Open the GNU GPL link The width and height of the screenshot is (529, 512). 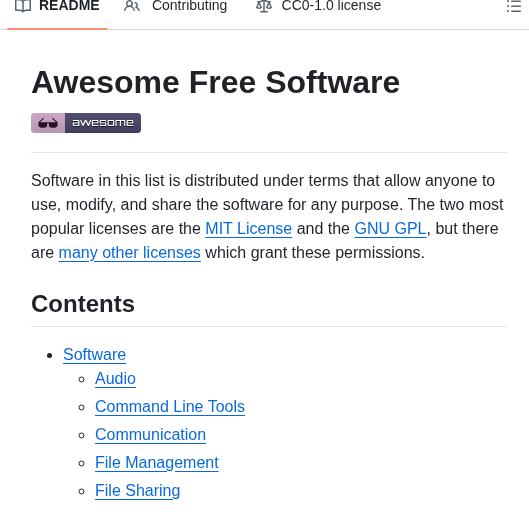coord(390,228)
